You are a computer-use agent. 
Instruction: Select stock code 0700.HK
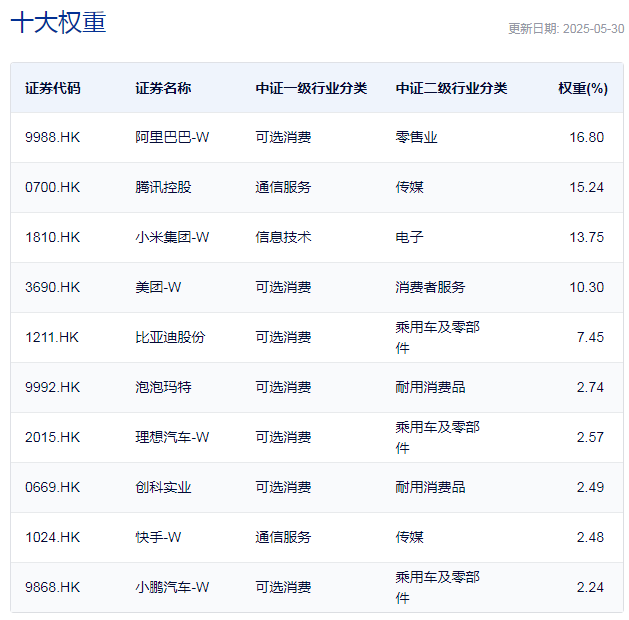pos(53,187)
